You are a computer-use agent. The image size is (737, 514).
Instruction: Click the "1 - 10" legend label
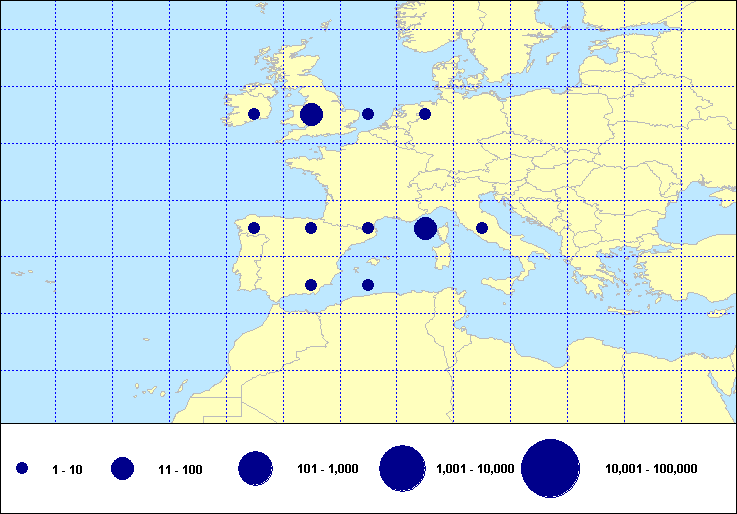click(x=67, y=469)
